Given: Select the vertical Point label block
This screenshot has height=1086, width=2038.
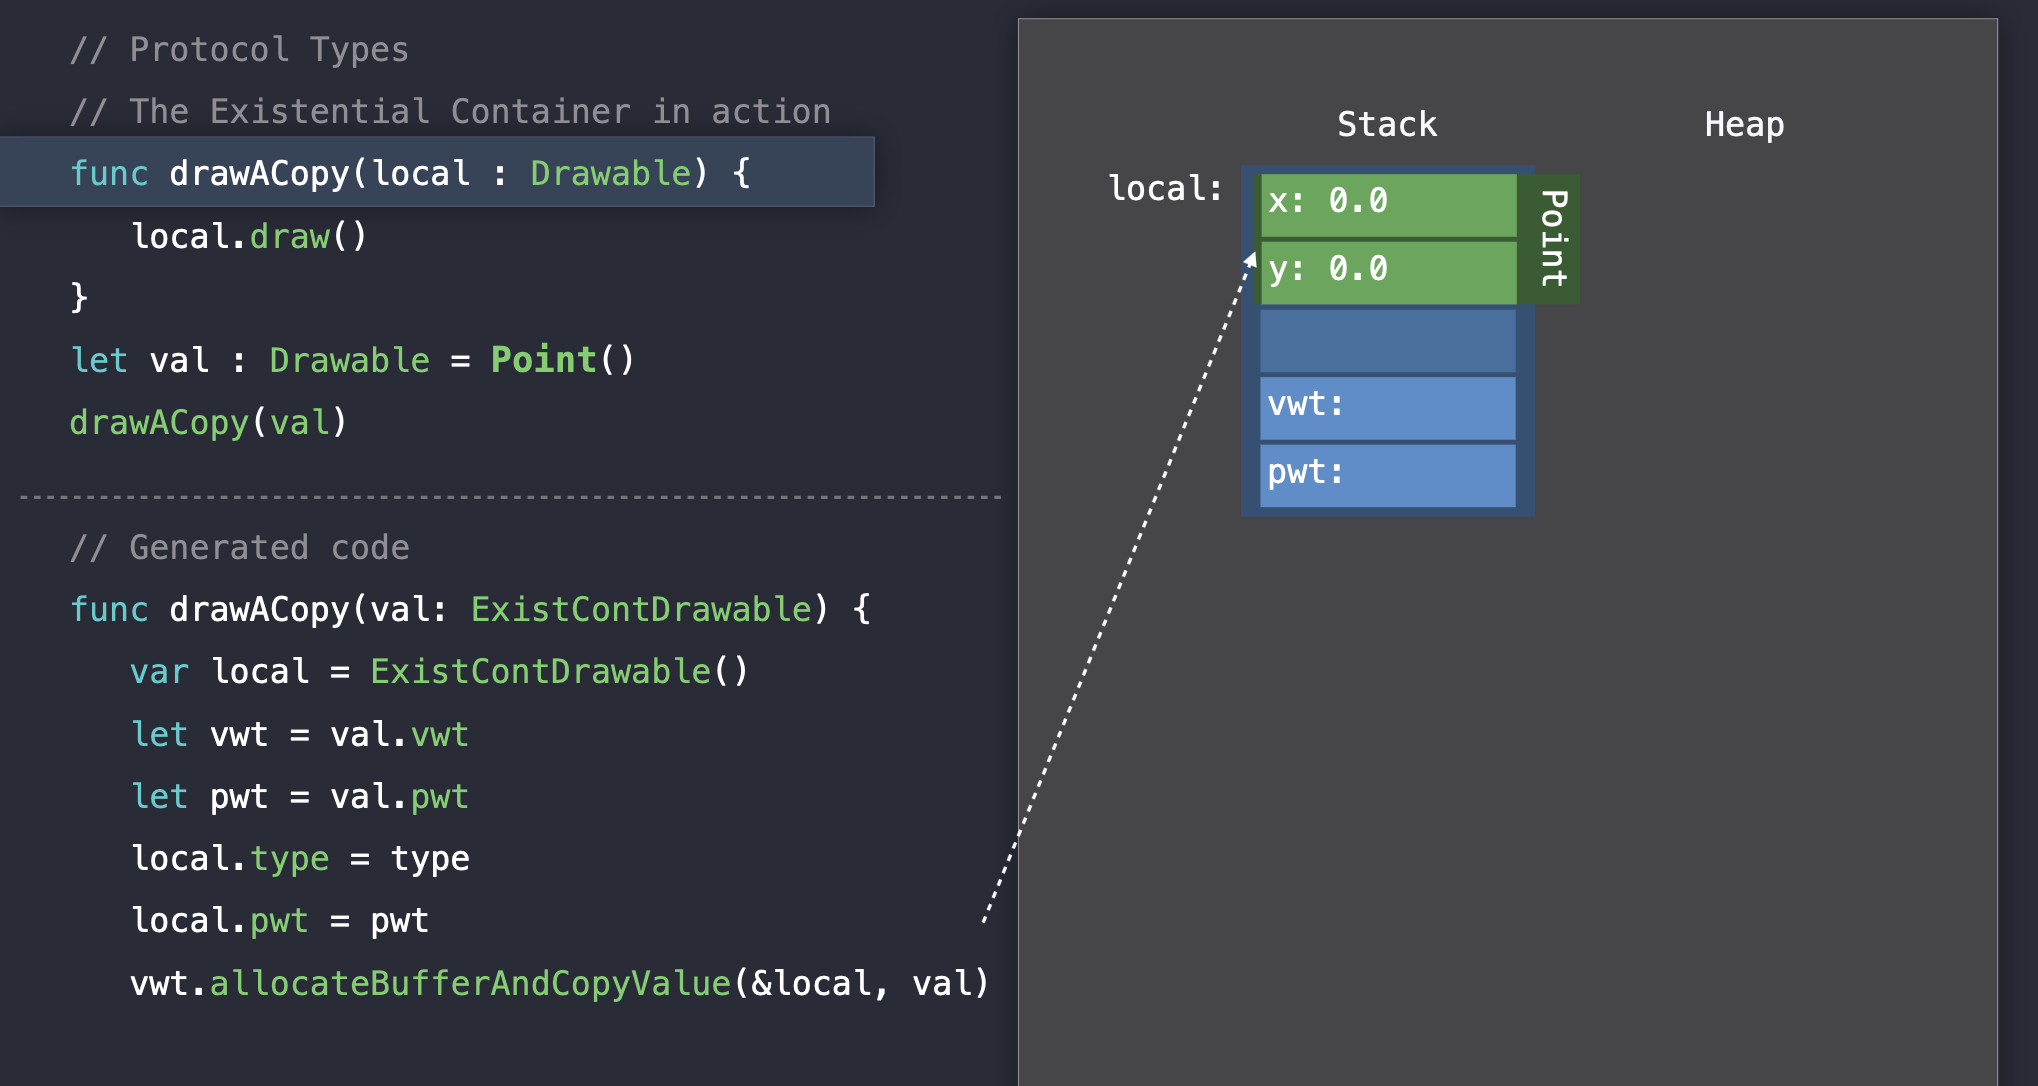Looking at the screenshot, I should pyautogui.click(x=1550, y=238).
